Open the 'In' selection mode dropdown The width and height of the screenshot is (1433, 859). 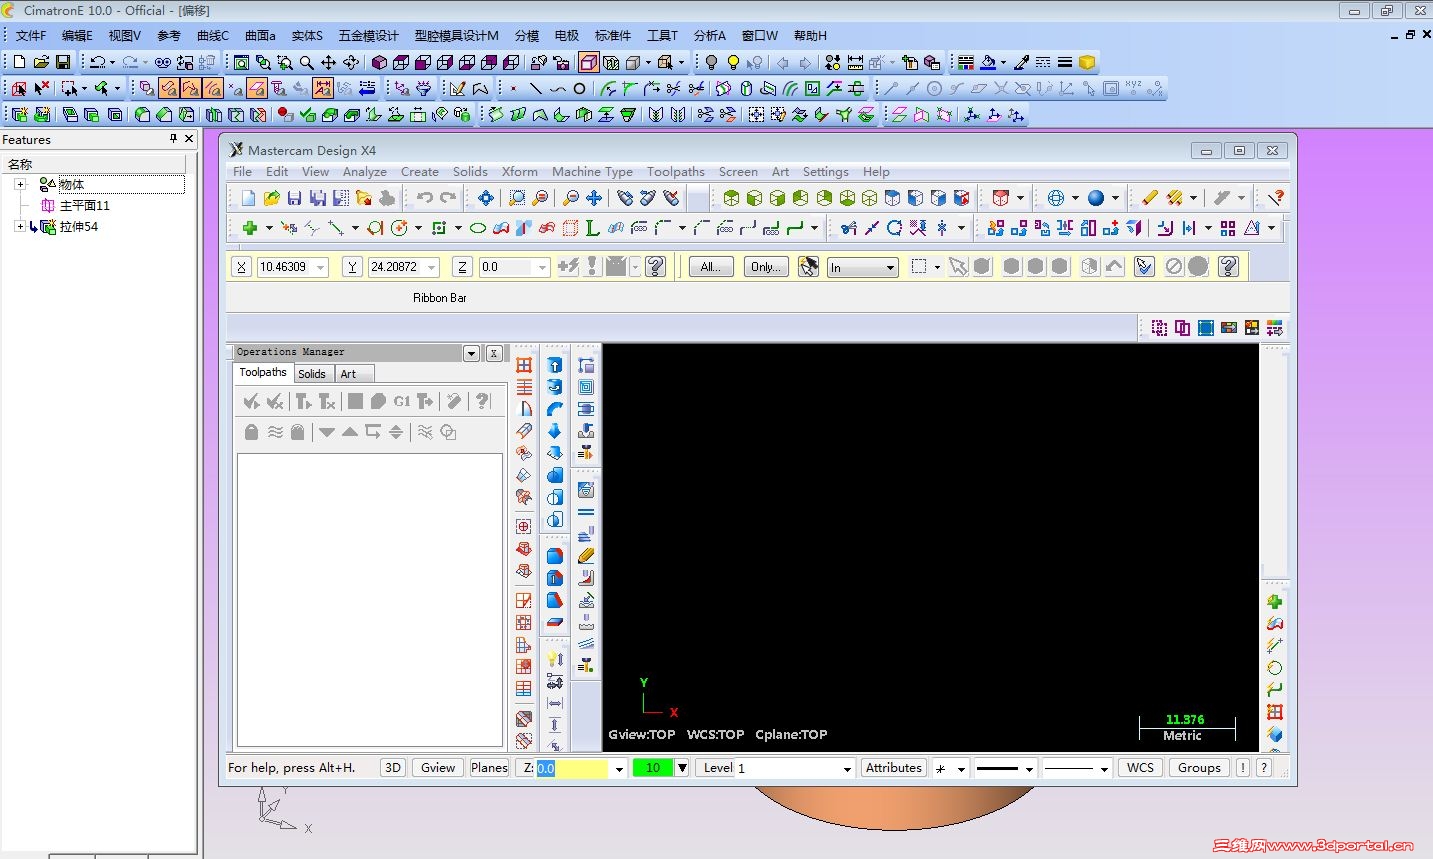click(x=890, y=267)
